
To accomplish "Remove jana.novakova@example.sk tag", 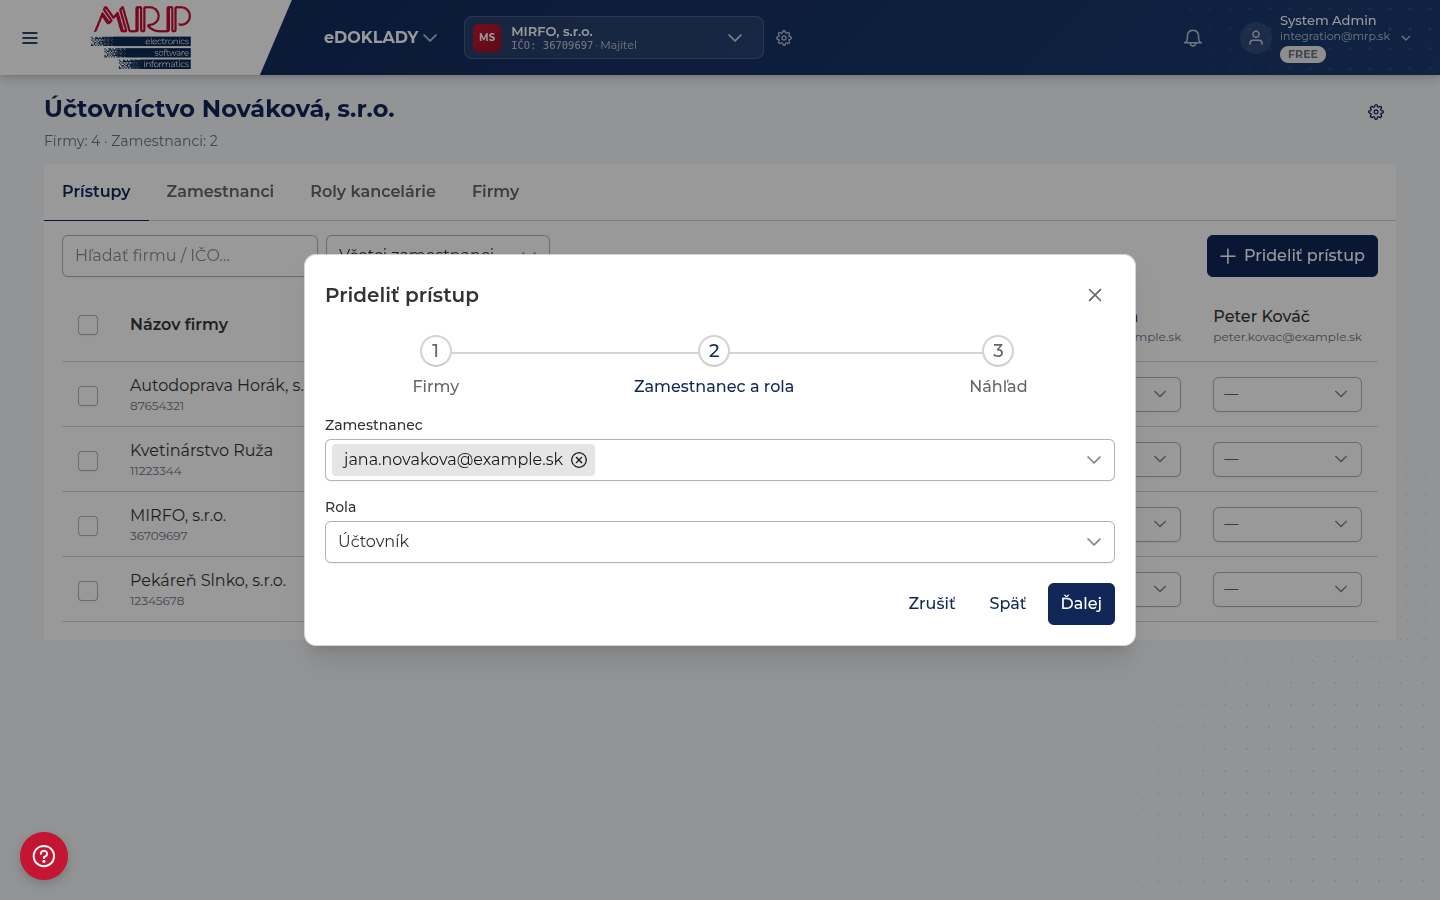I will point(579,460).
